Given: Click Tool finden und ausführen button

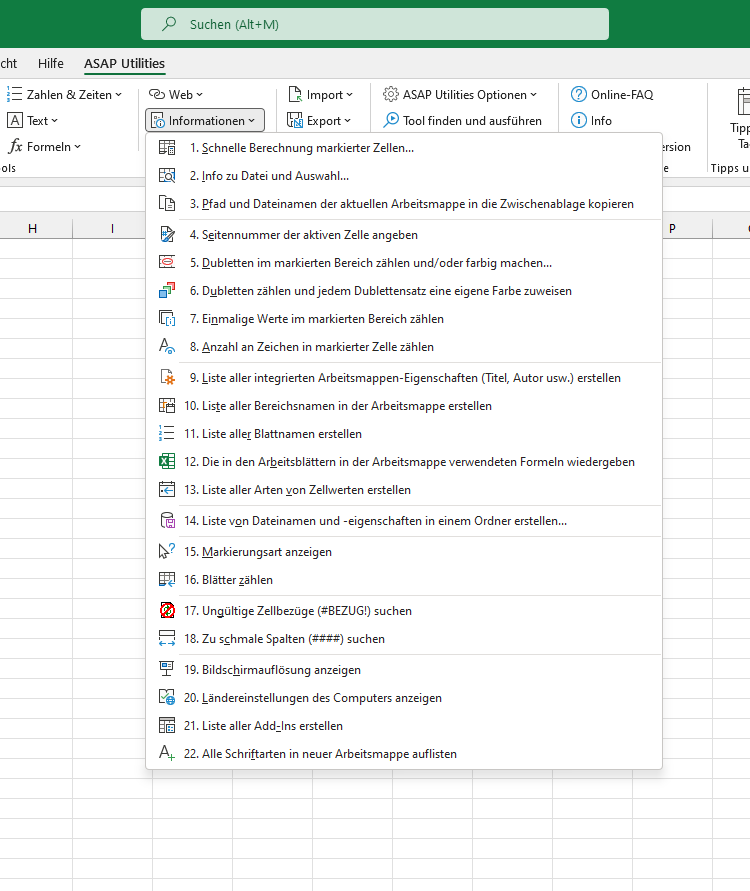Looking at the screenshot, I should pyautogui.click(x=462, y=120).
